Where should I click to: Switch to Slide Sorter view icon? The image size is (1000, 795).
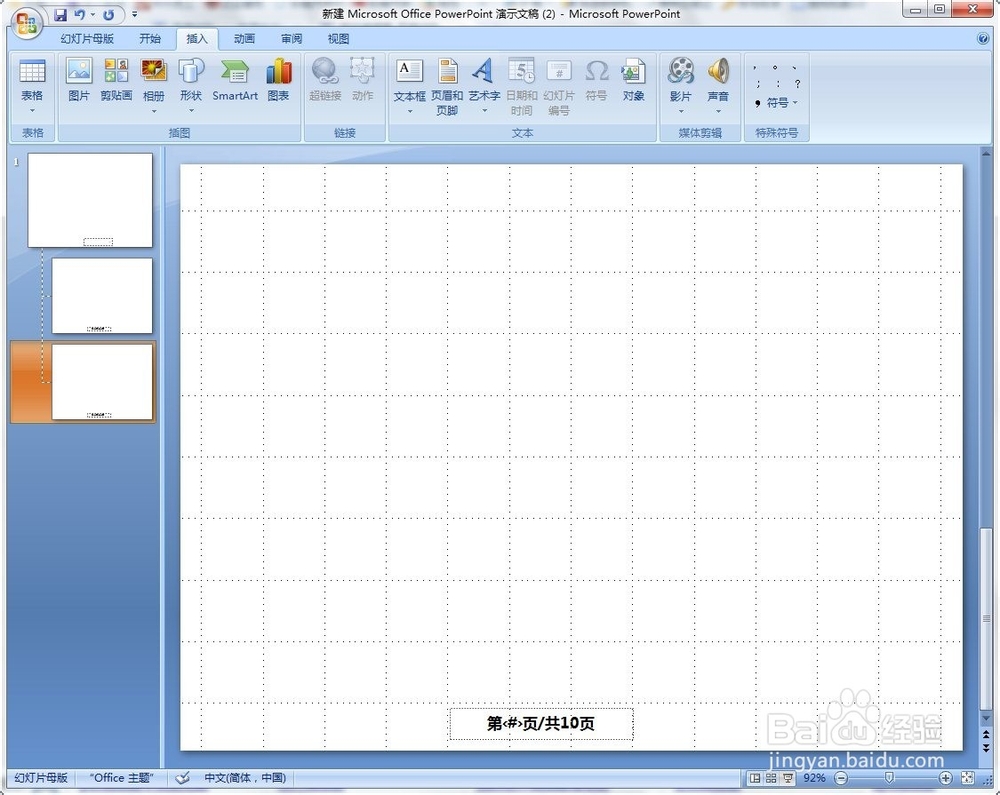click(771, 778)
